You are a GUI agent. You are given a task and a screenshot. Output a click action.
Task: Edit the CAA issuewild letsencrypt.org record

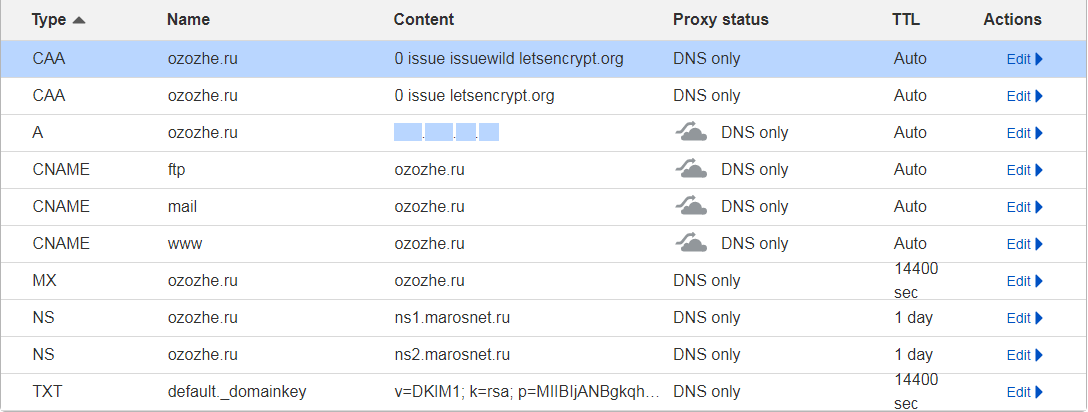click(x=1024, y=59)
